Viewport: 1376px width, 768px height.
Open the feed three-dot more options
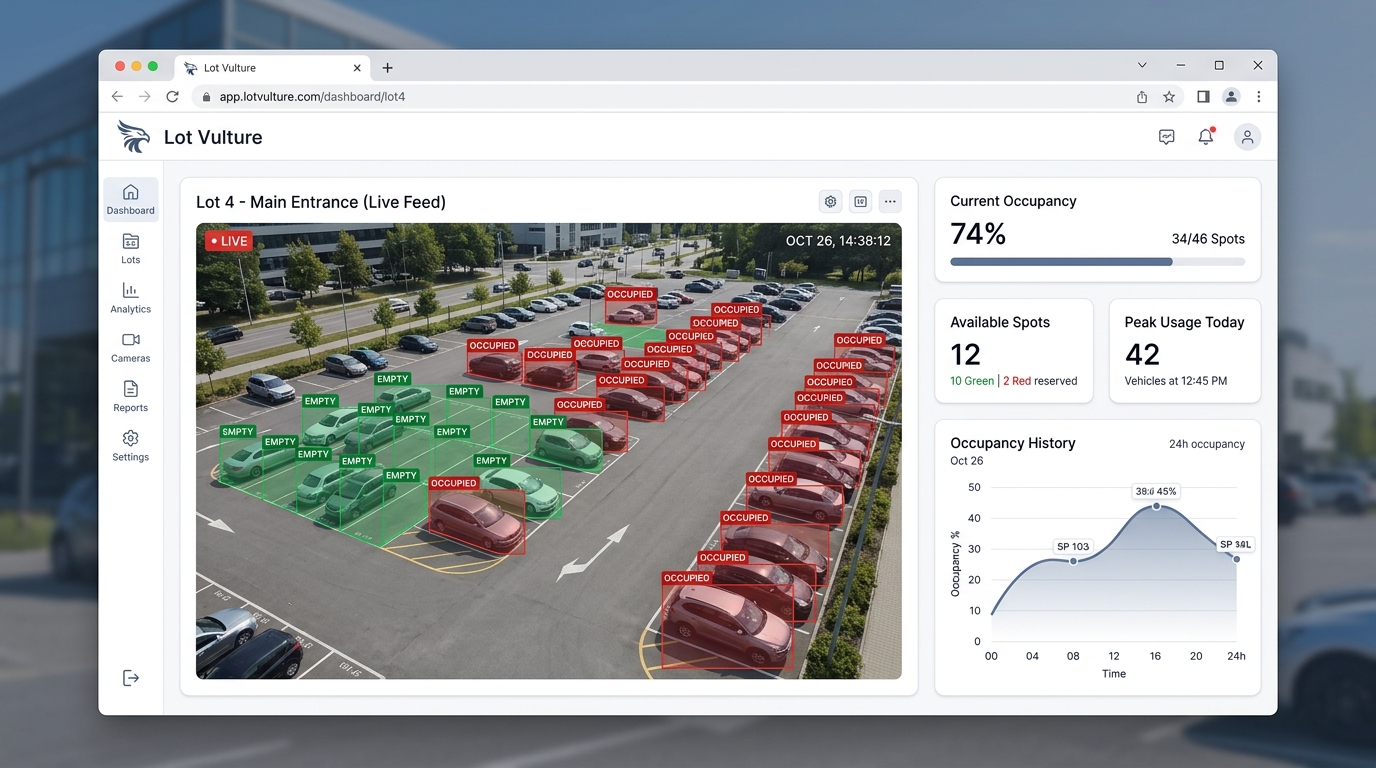tap(890, 202)
